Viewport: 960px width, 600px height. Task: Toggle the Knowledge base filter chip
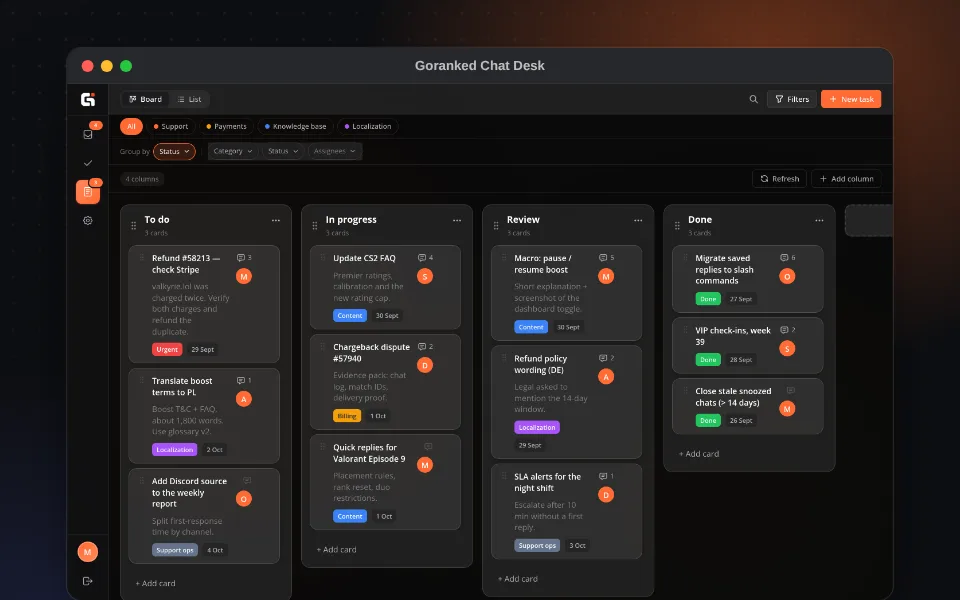[295, 126]
